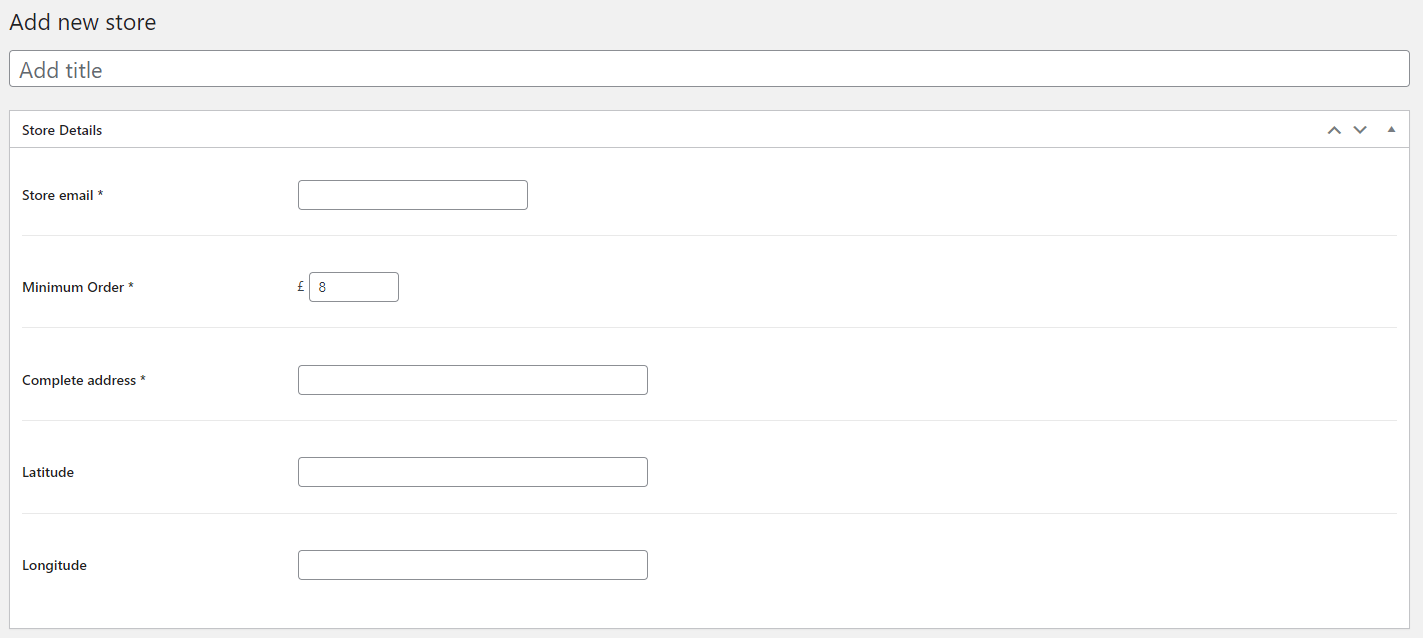Move the Store Details panel down

[x=1360, y=130]
